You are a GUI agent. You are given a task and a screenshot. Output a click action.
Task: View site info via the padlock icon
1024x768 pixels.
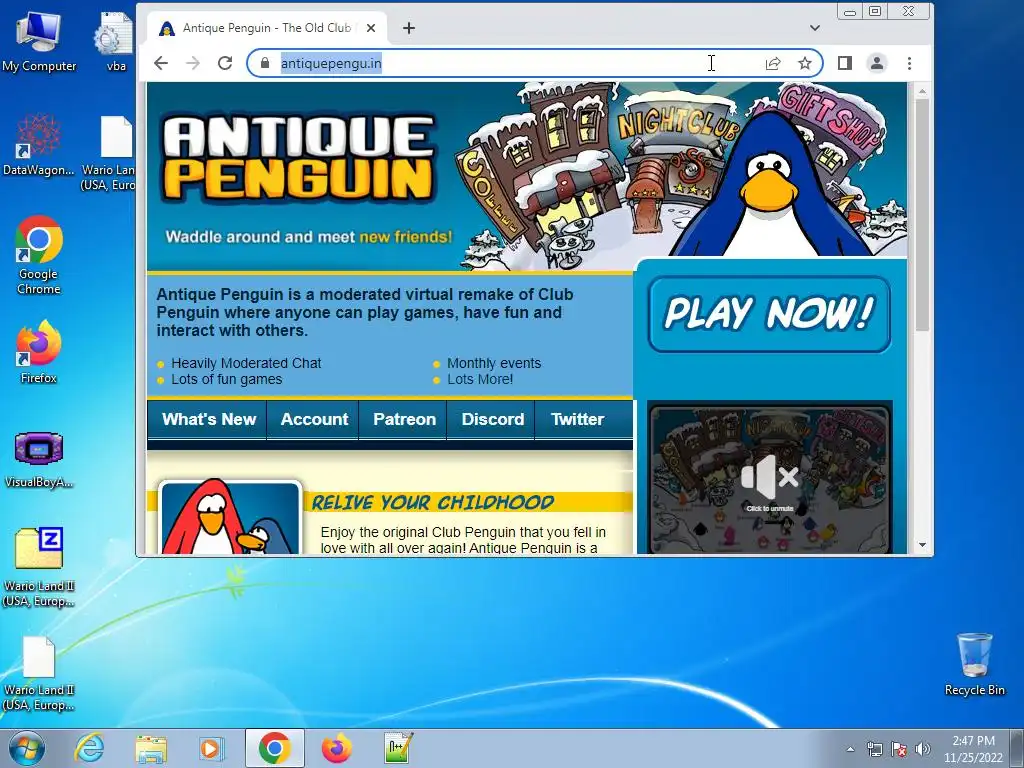coord(264,63)
